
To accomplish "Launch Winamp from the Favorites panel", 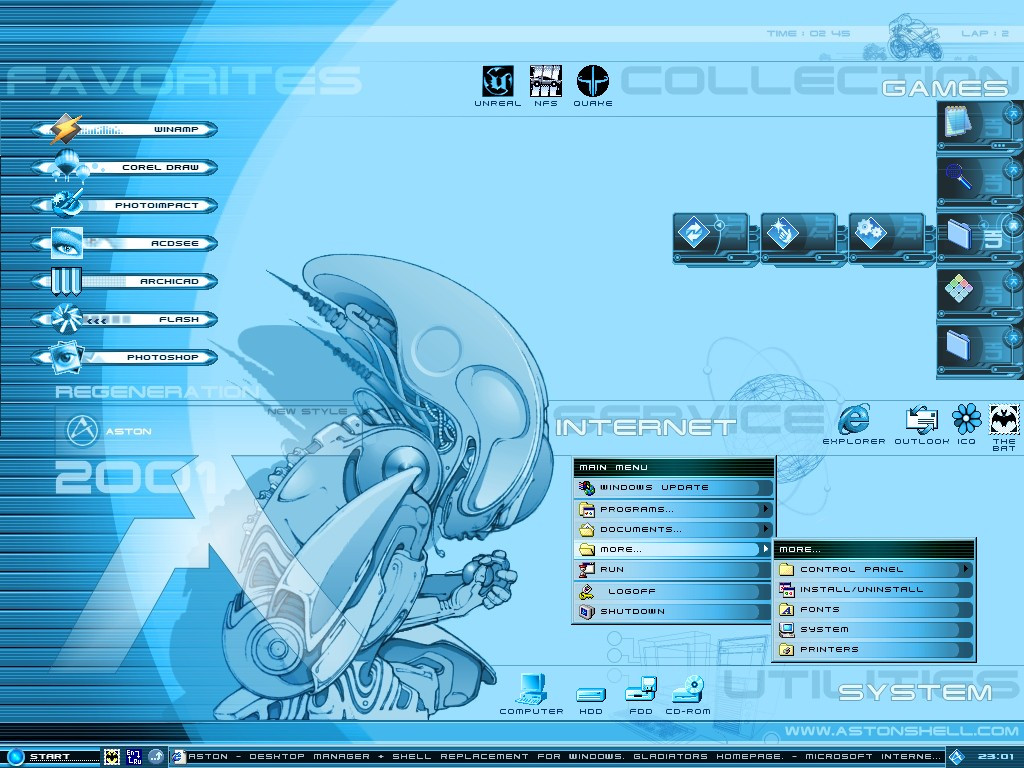I will click(x=125, y=129).
